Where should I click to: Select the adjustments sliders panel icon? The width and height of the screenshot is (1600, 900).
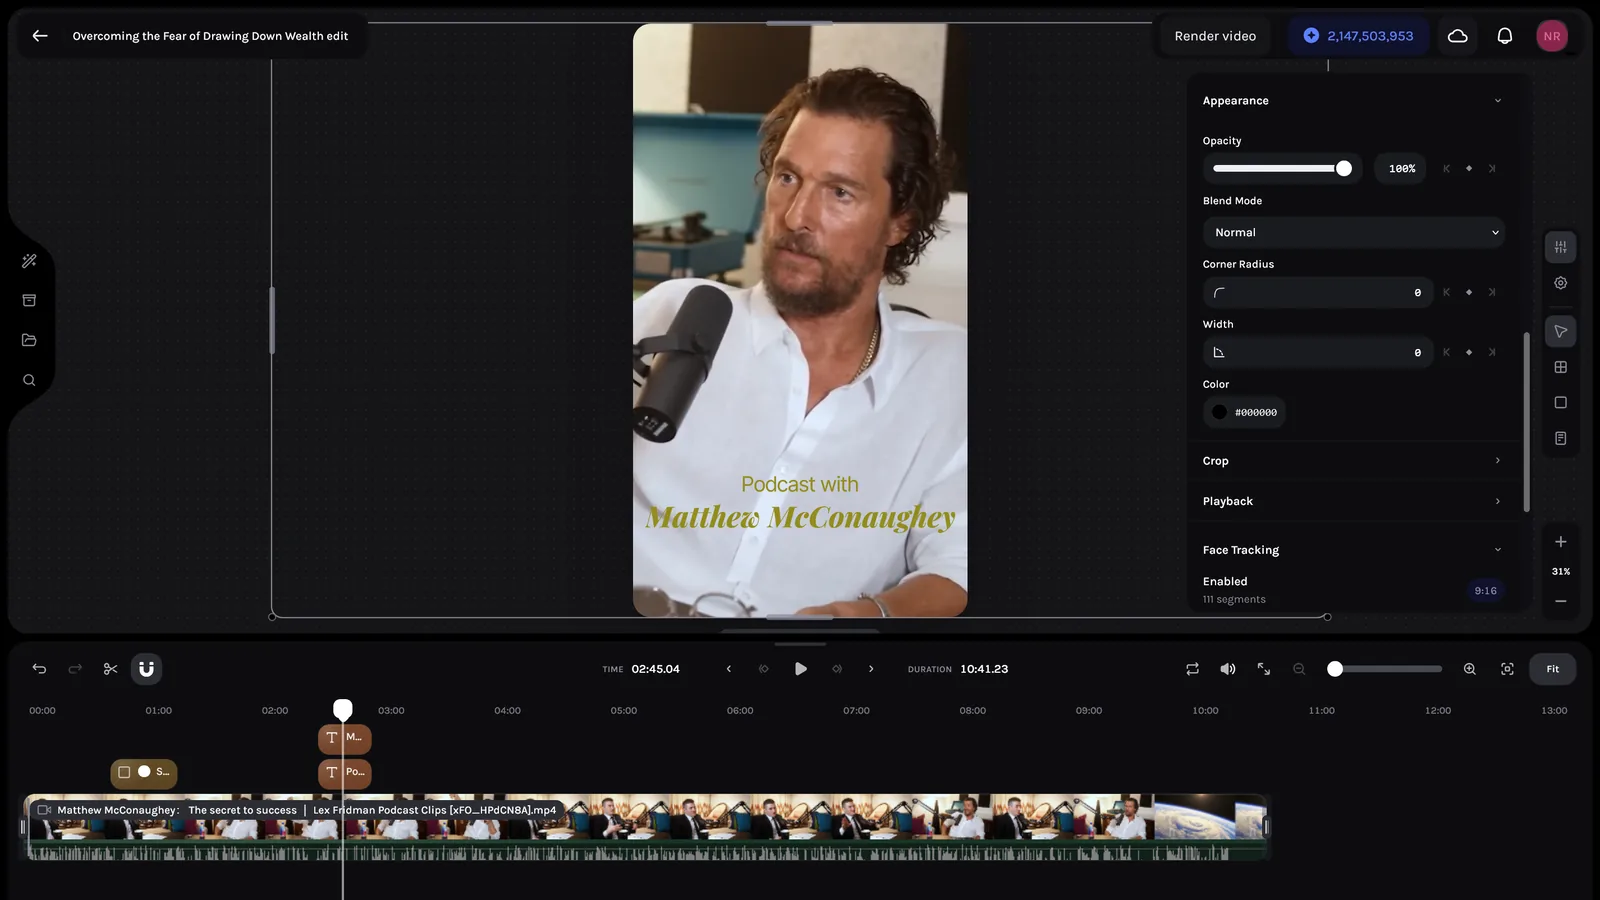(1561, 247)
